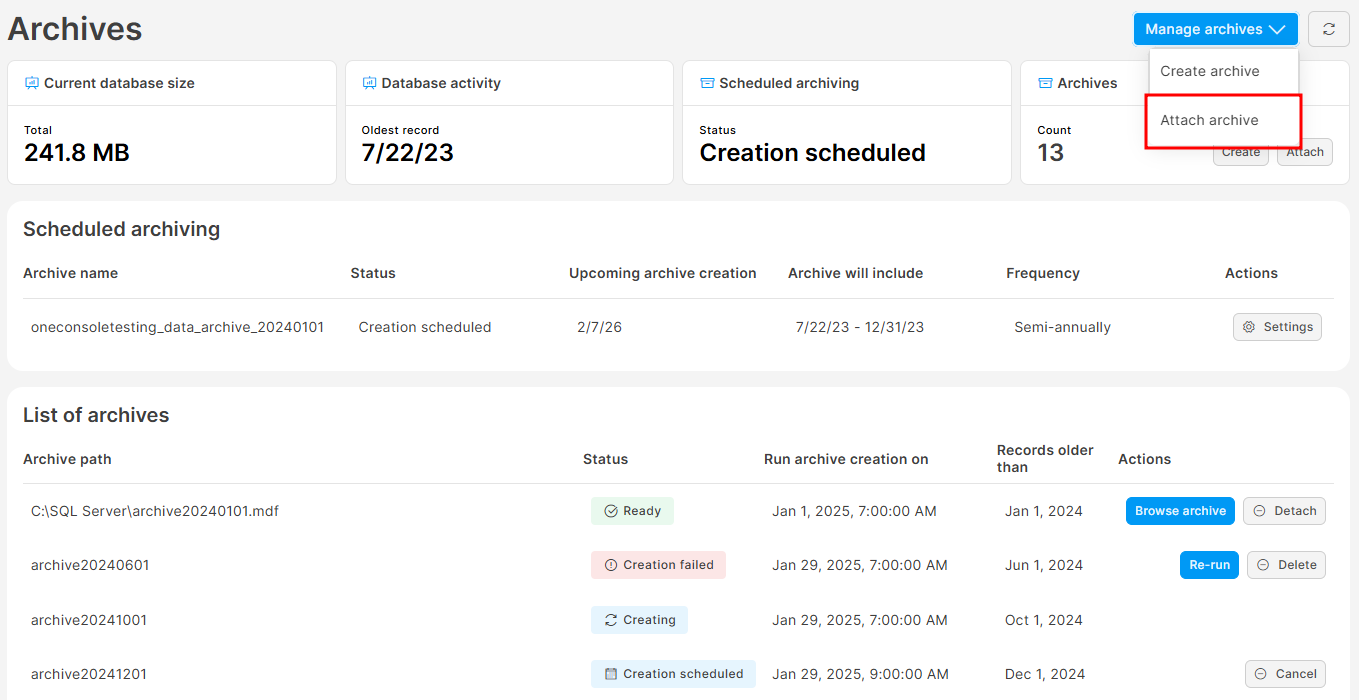
Task: Click the refresh icon button
Action: point(1328,29)
